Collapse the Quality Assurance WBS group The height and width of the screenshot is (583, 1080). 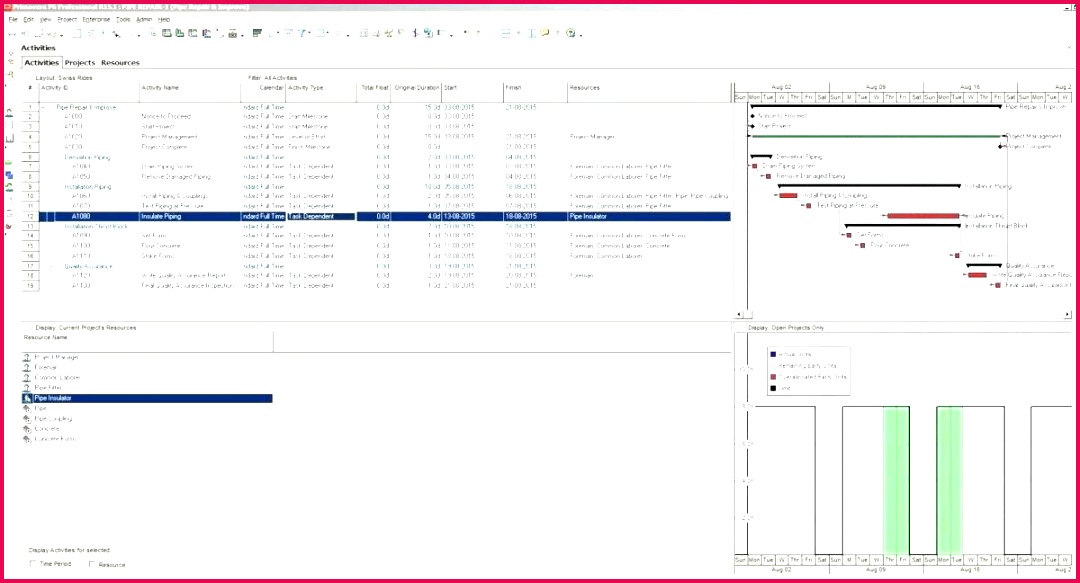click(51, 266)
